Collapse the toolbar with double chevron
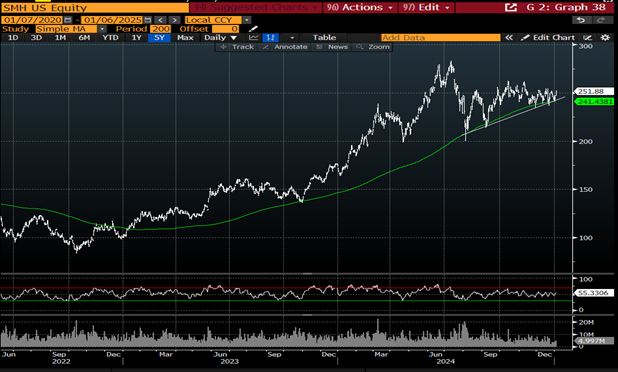This screenshot has width=618, height=372. click(x=509, y=38)
